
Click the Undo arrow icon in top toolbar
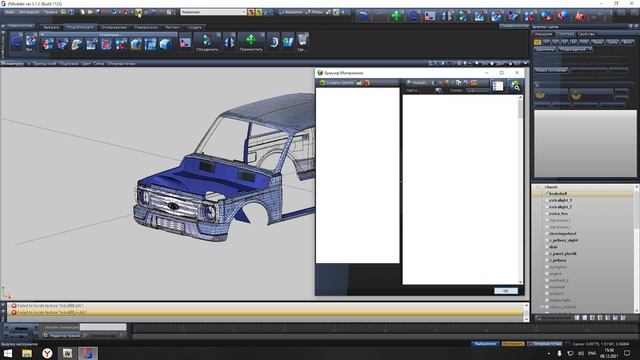[114, 12]
